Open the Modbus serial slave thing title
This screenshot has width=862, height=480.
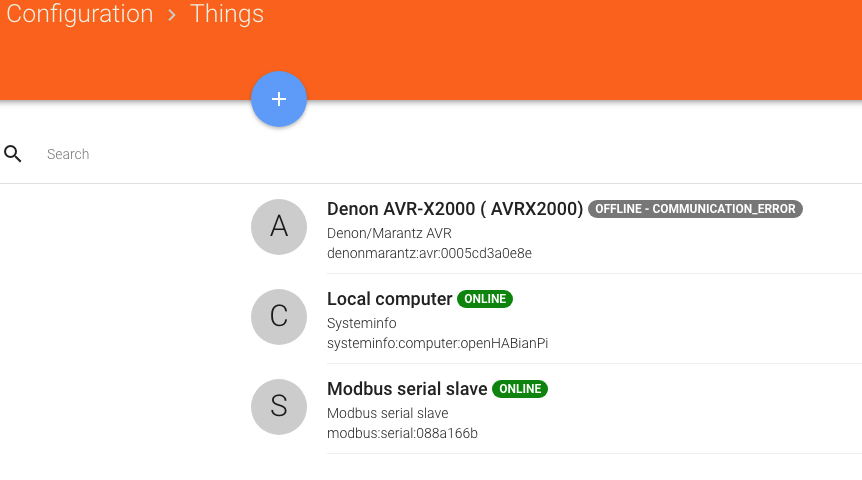point(407,389)
